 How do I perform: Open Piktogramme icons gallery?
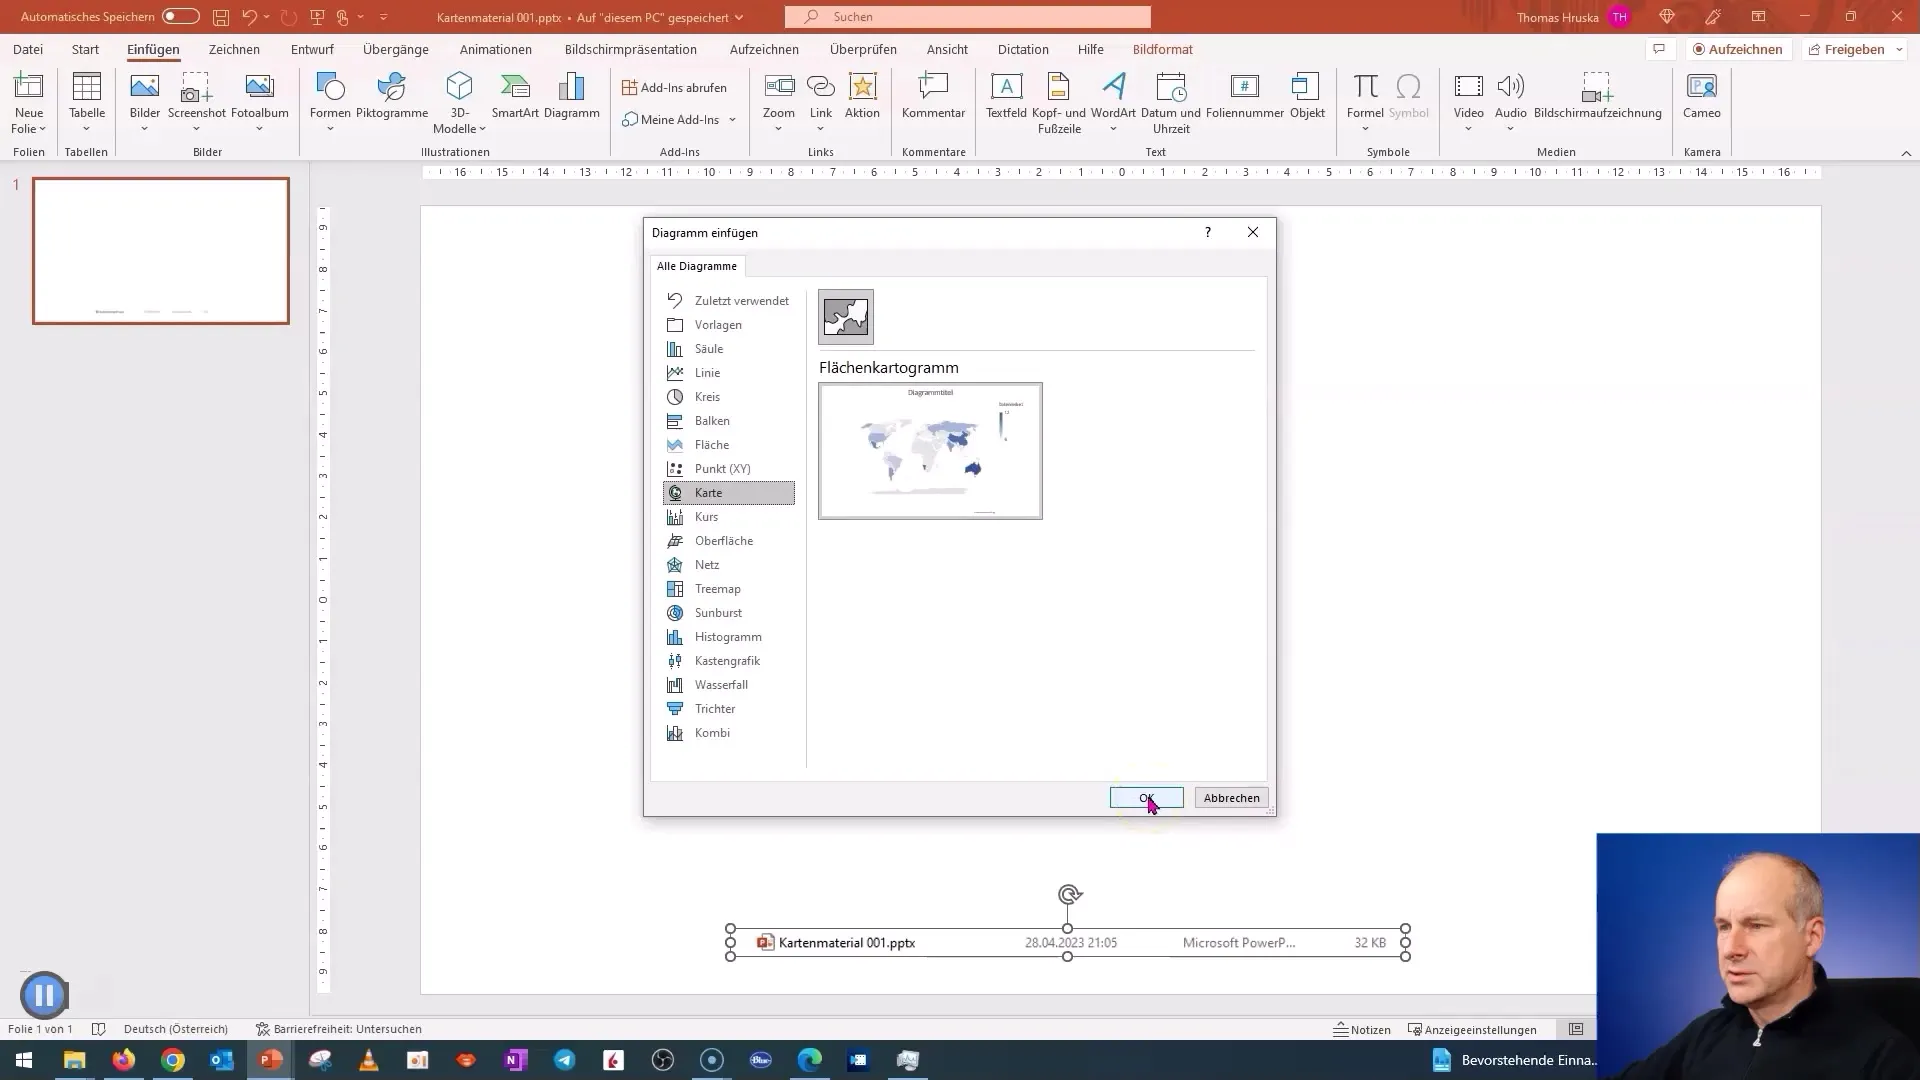pyautogui.click(x=392, y=88)
